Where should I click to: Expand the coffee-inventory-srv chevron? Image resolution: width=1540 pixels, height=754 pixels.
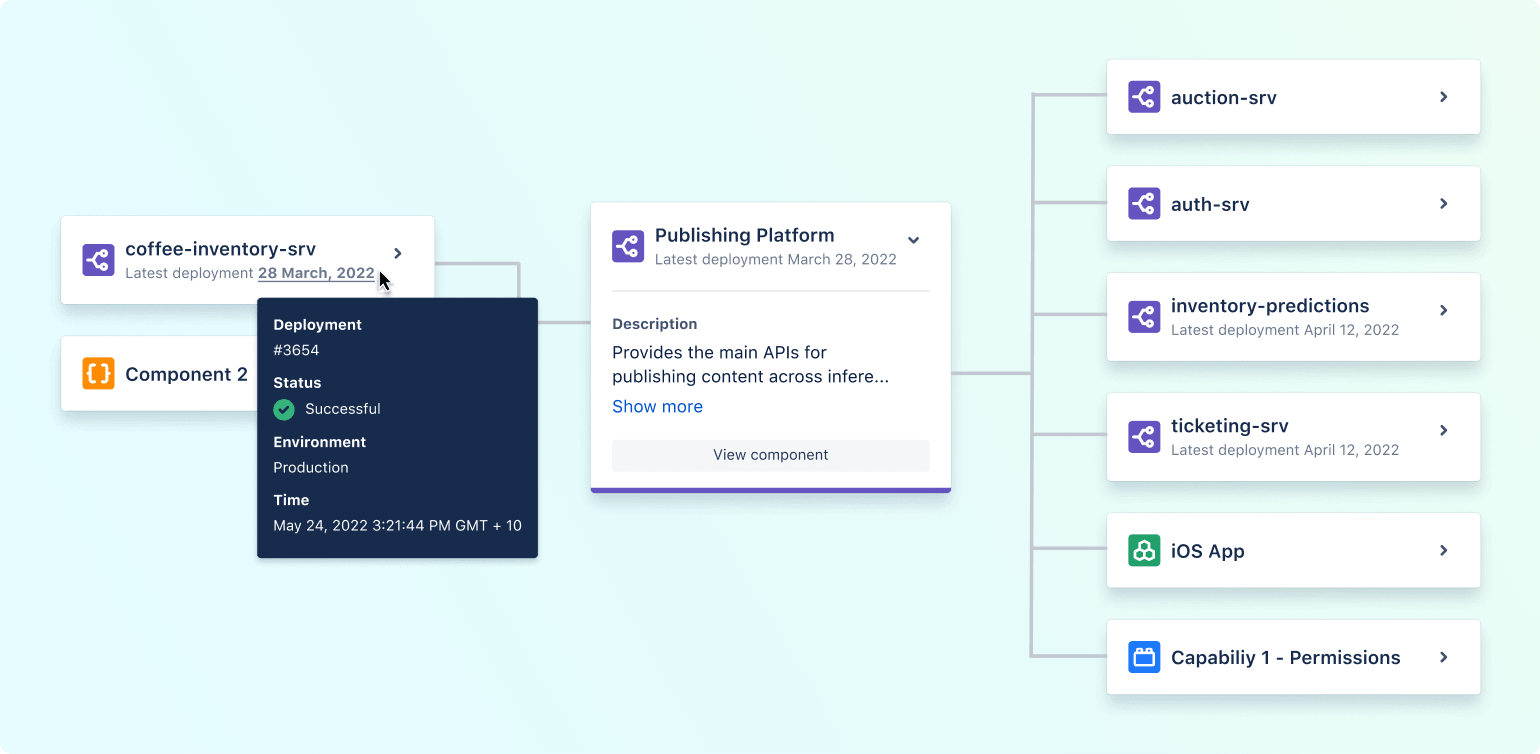pyautogui.click(x=397, y=254)
